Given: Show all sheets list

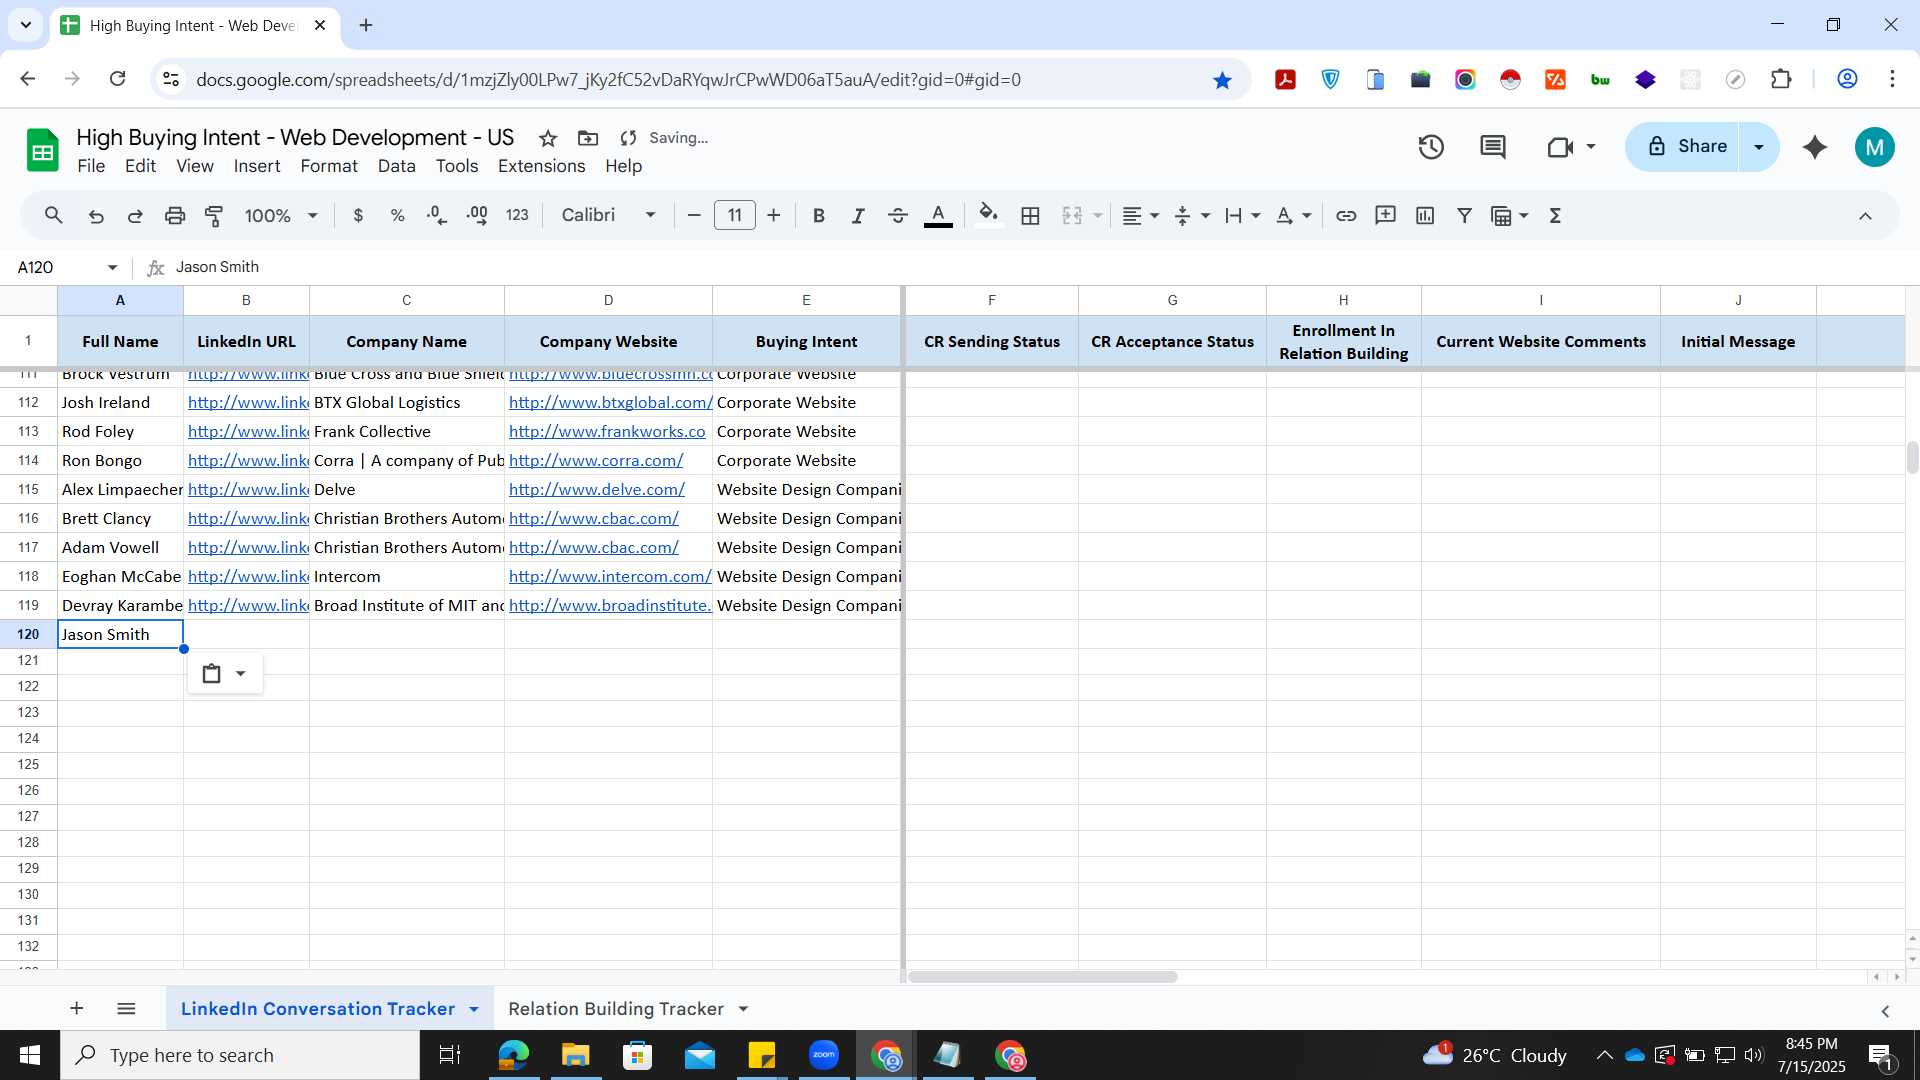Looking at the screenshot, I should 126,1008.
